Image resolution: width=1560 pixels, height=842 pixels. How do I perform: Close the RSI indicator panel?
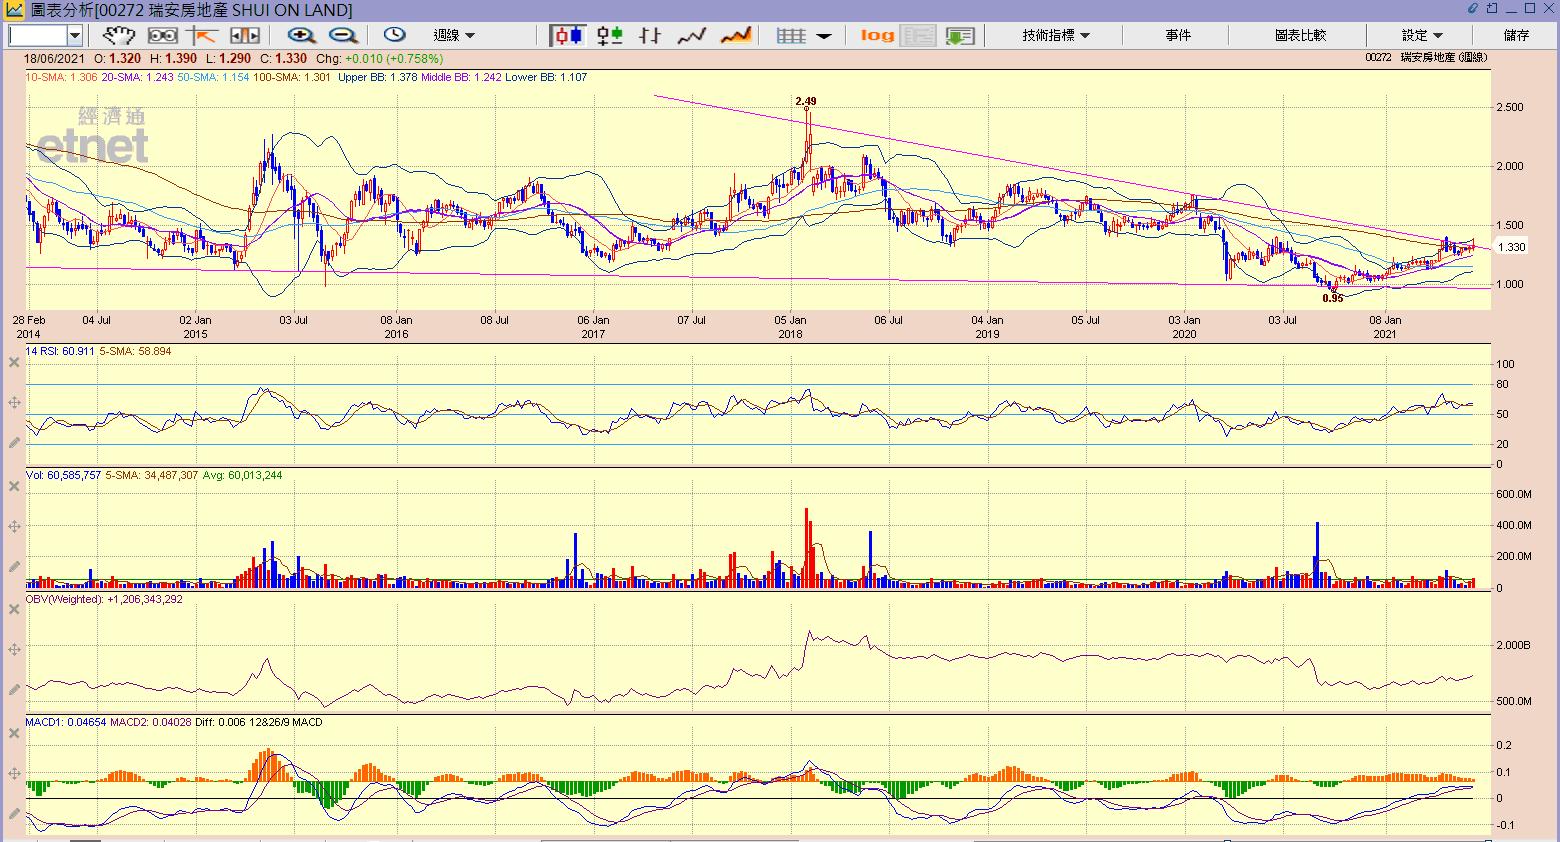coord(14,362)
